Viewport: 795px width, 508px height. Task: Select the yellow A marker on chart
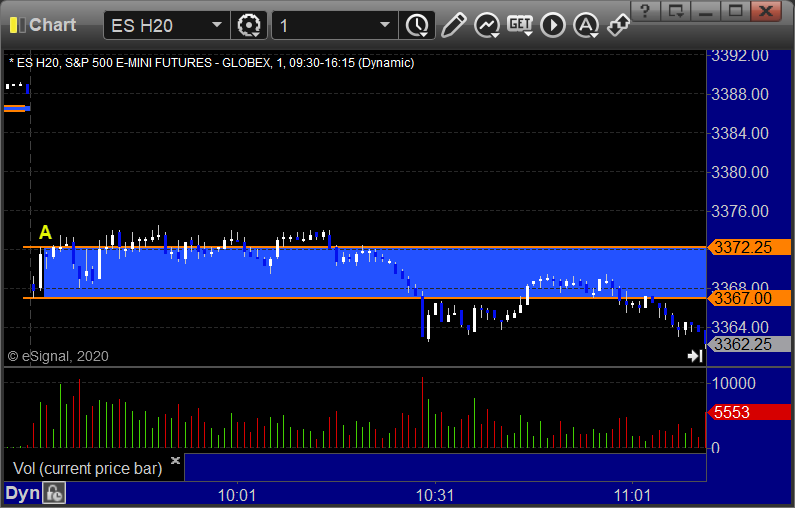pyautogui.click(x=46, y=232)
